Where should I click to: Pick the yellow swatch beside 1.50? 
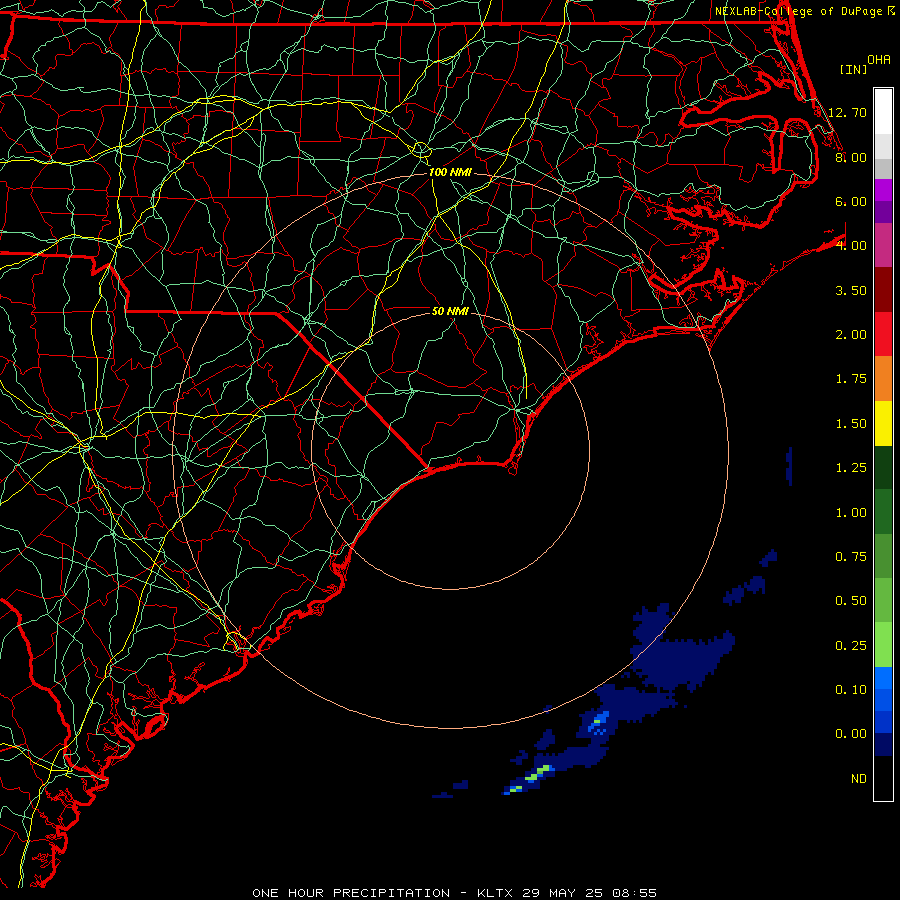click(x=883, y=423)
